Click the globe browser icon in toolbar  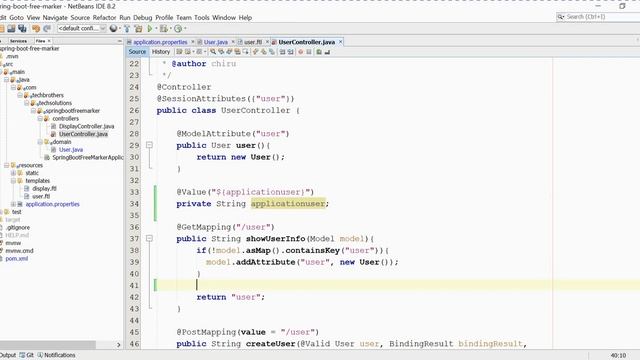click(x=113, y=28)
